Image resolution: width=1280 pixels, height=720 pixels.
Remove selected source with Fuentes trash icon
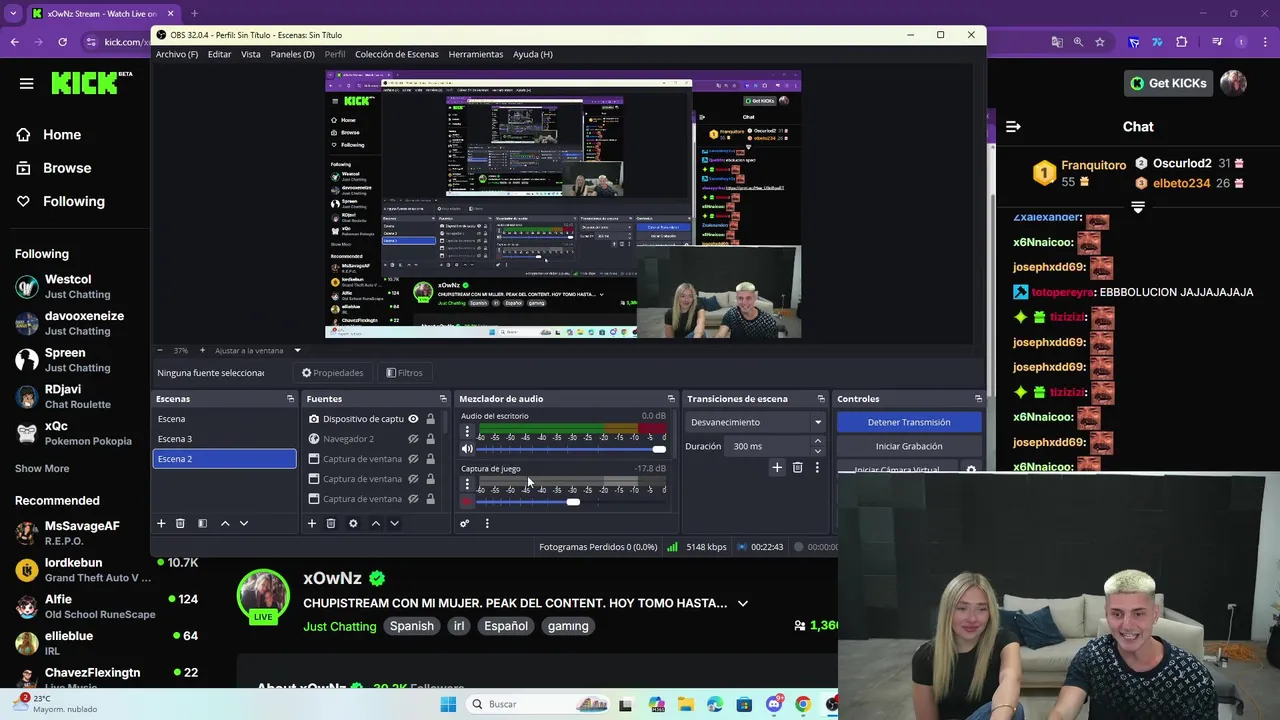[331, 523]
